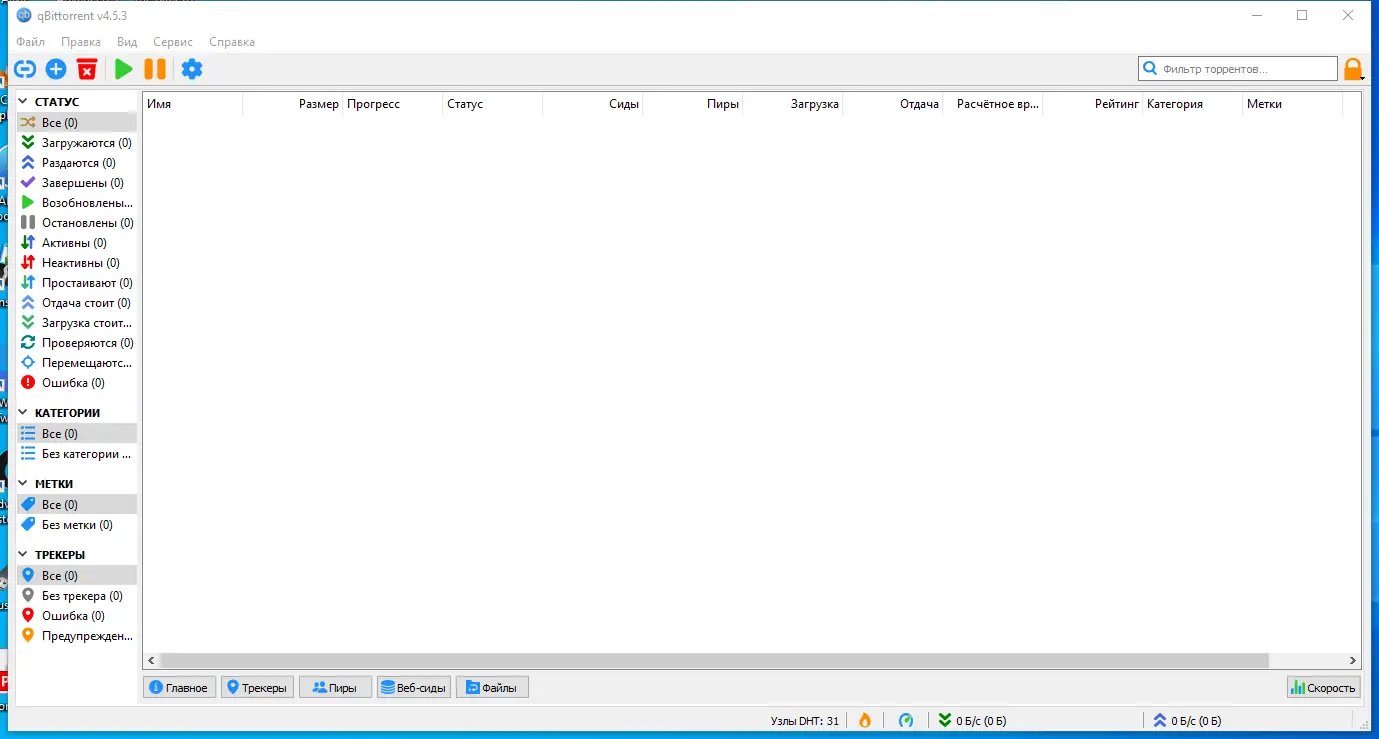Pause torrents using the orange pause icon
The height and width of the screenshot is (739, 1379).
tap(155, 68)
